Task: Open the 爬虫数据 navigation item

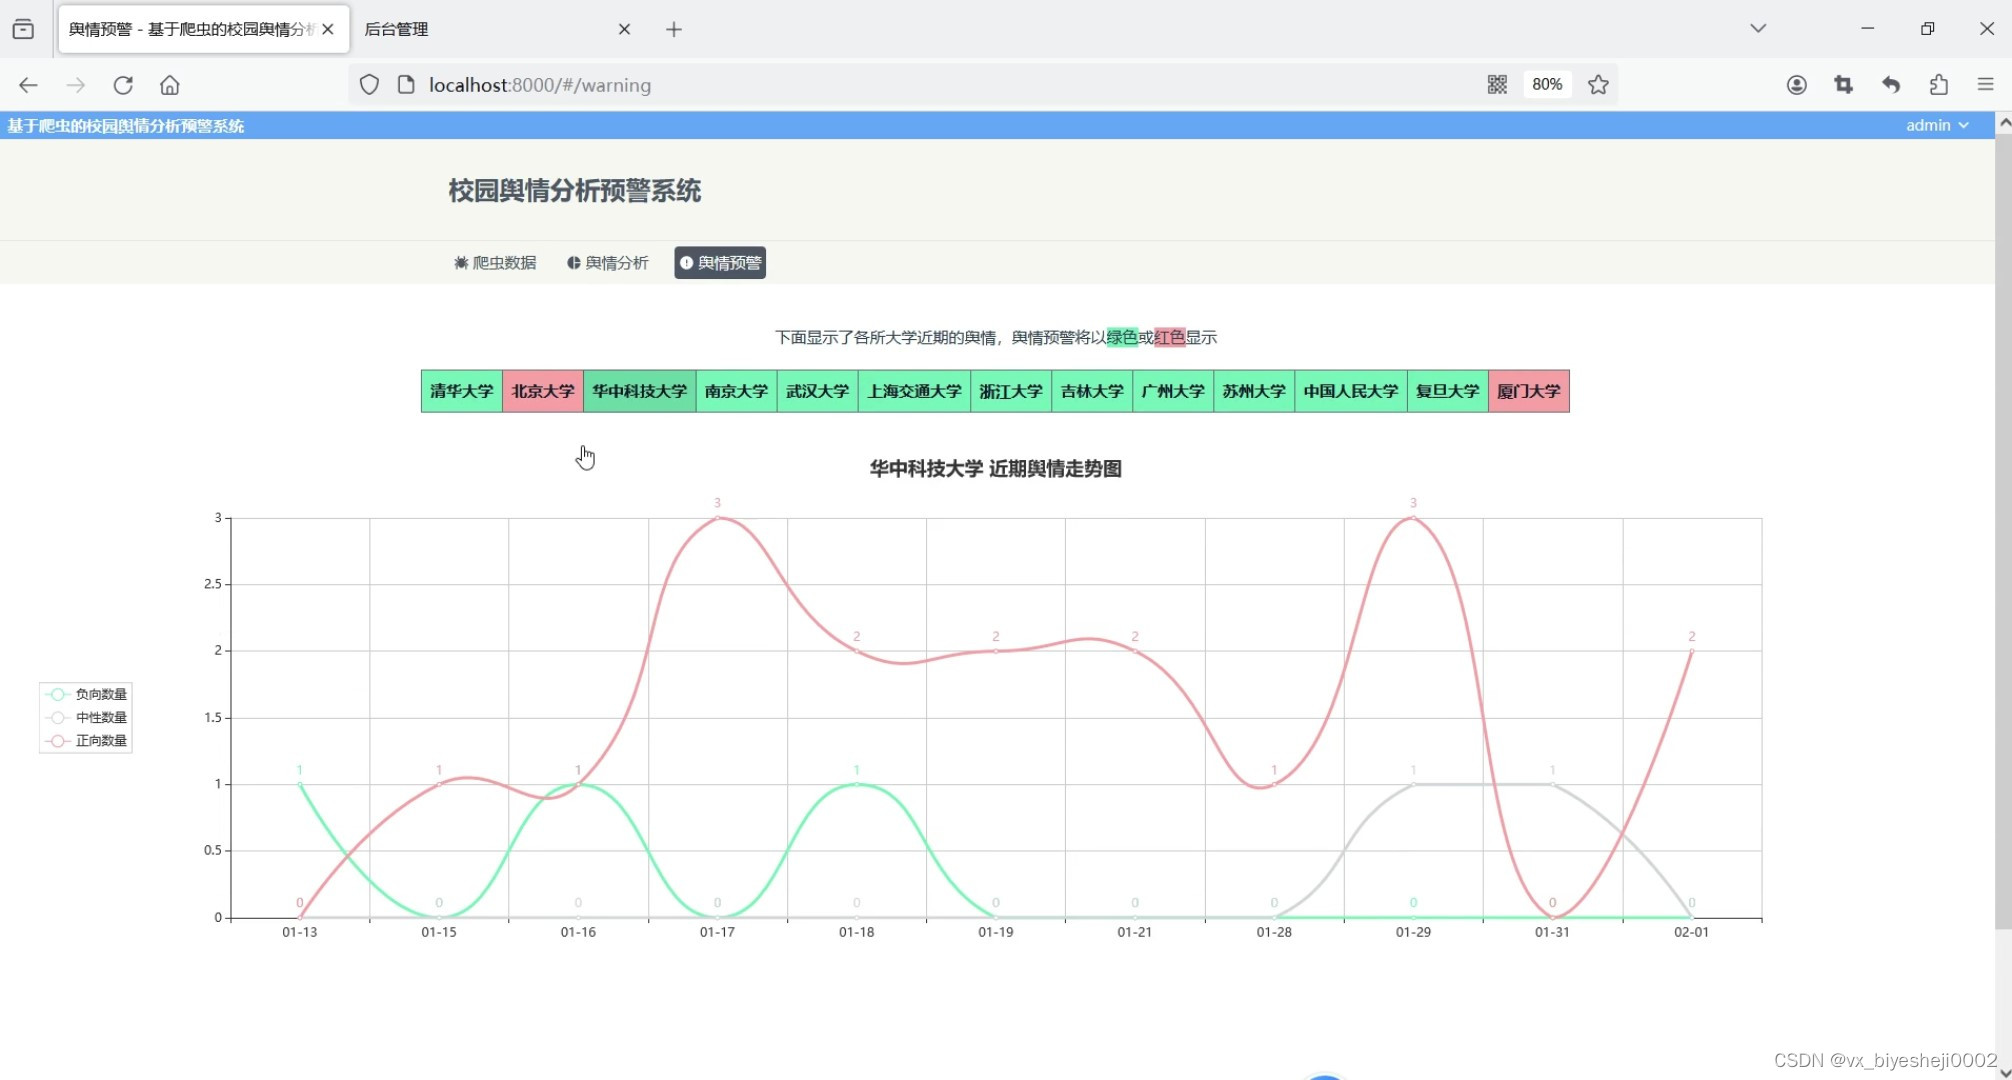Action: point(495,263)
